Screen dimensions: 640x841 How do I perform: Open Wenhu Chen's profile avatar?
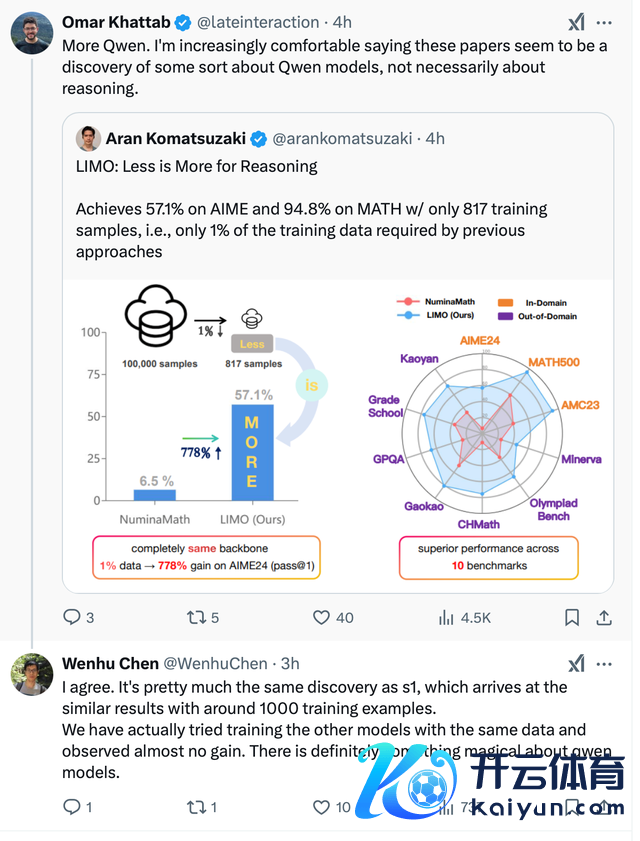pos(32,675)
